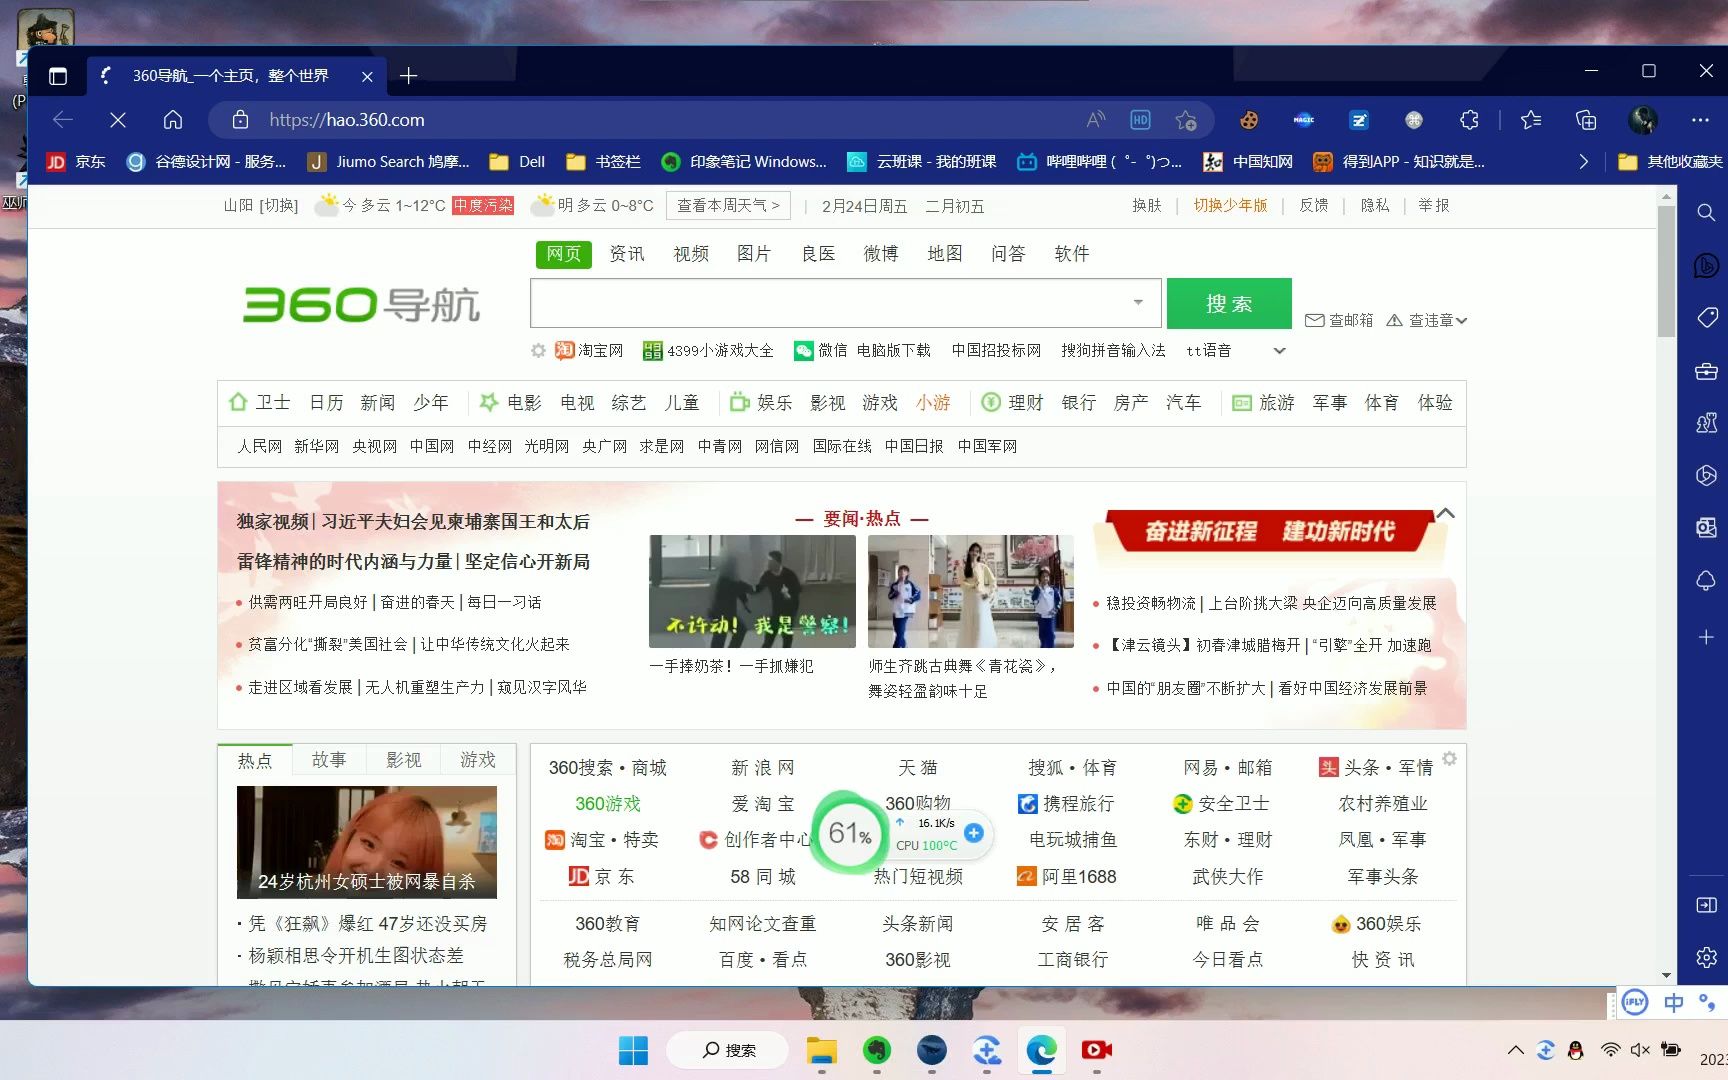
Task: Open site grid settings gear icon
Action: (1450, 759)
